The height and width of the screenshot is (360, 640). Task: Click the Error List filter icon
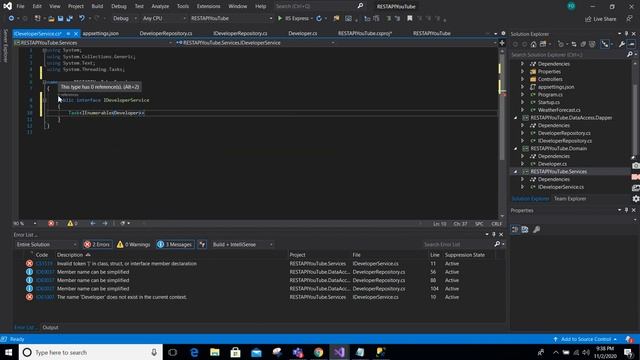click(x=202, y=244)
